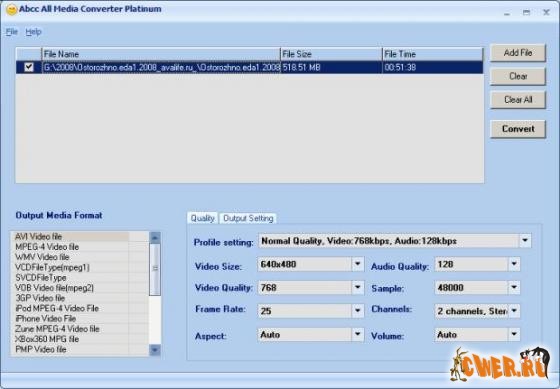Image resolution: width=560 pixels, height=389 pixels.
Task: Maximize the converter window
Action: coord(526,13)
